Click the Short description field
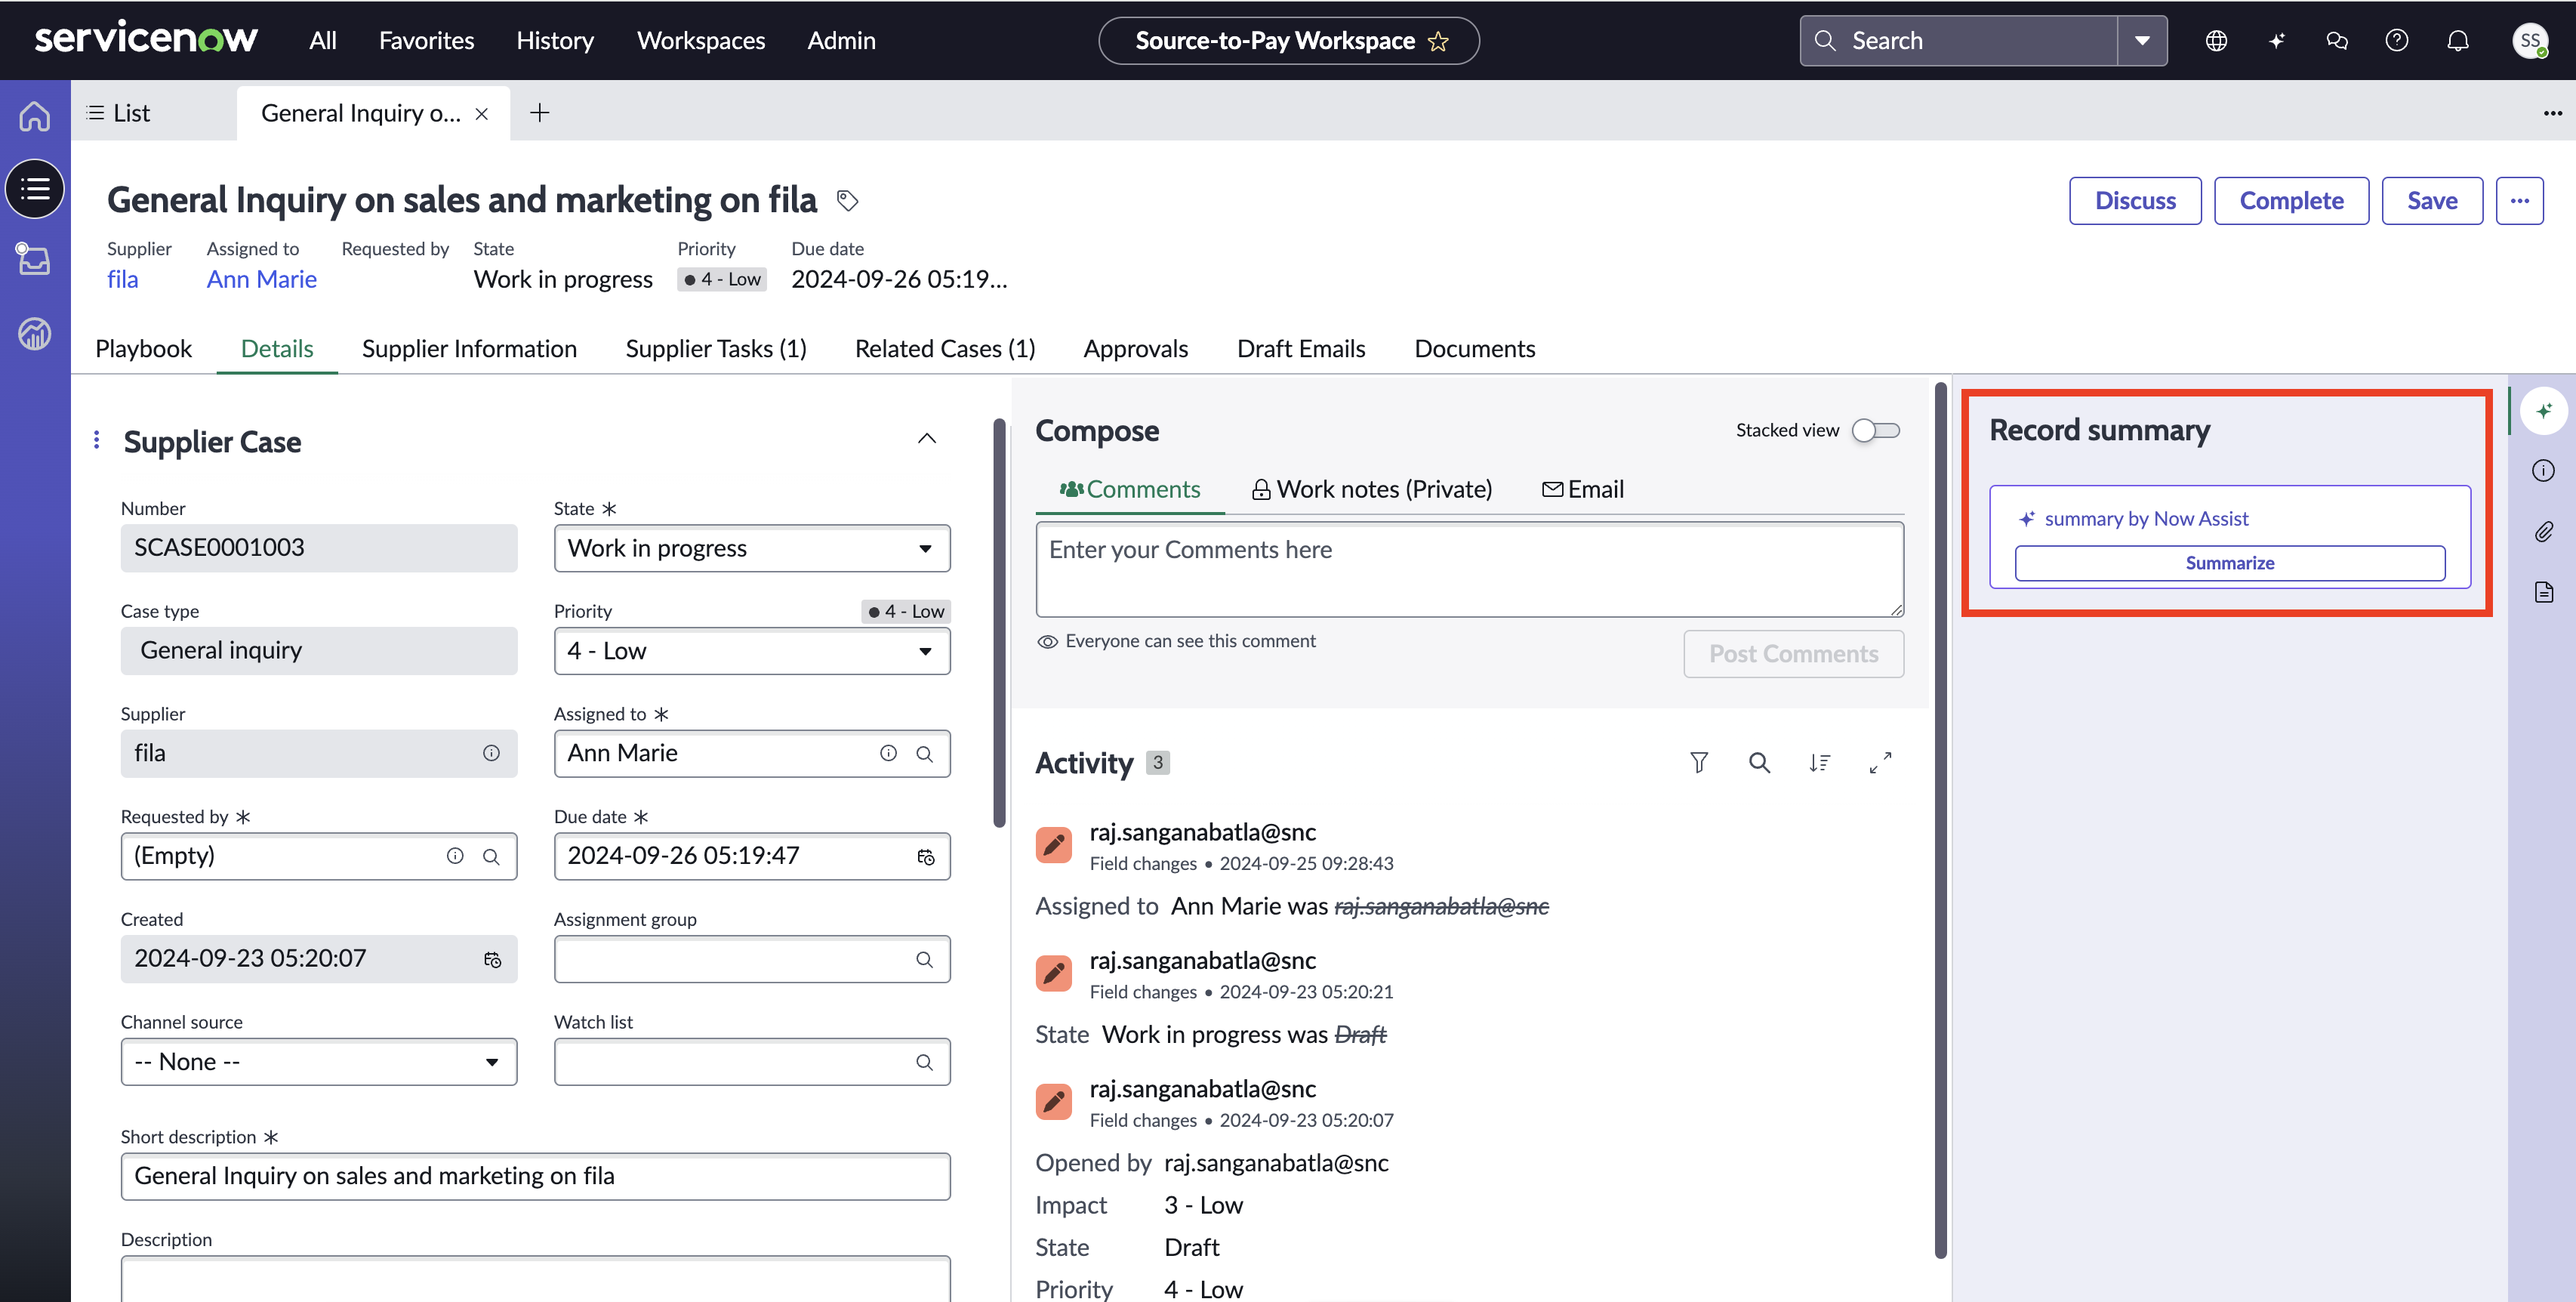The height and width of the screenshot is (1302, 2576). 535,1177
